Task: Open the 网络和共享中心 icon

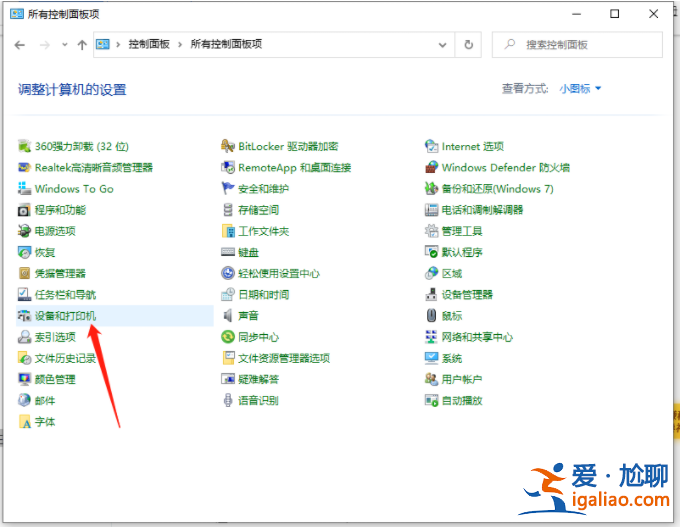Action: (x=431, y=337)
